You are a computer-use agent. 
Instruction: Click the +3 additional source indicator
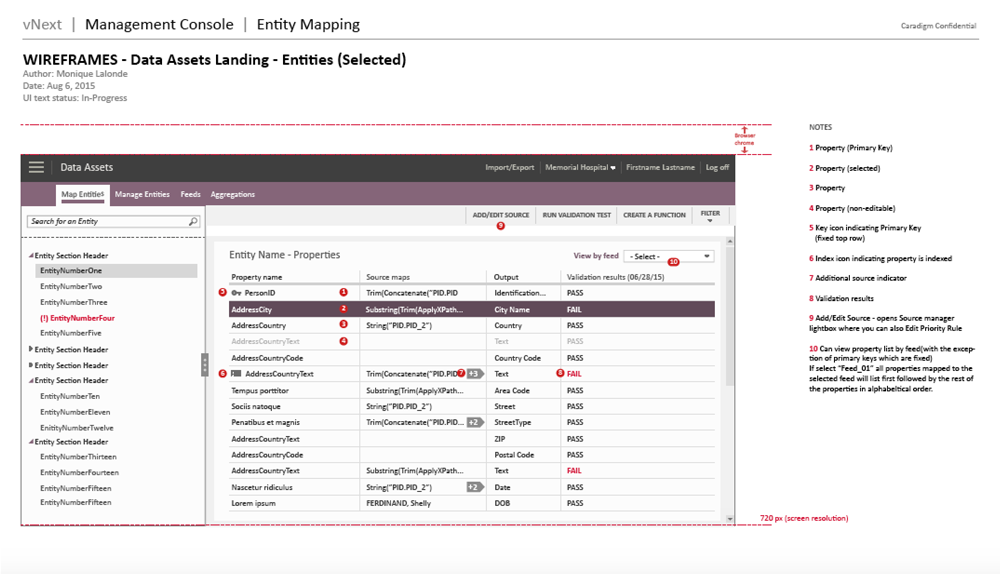coord(475,374)
